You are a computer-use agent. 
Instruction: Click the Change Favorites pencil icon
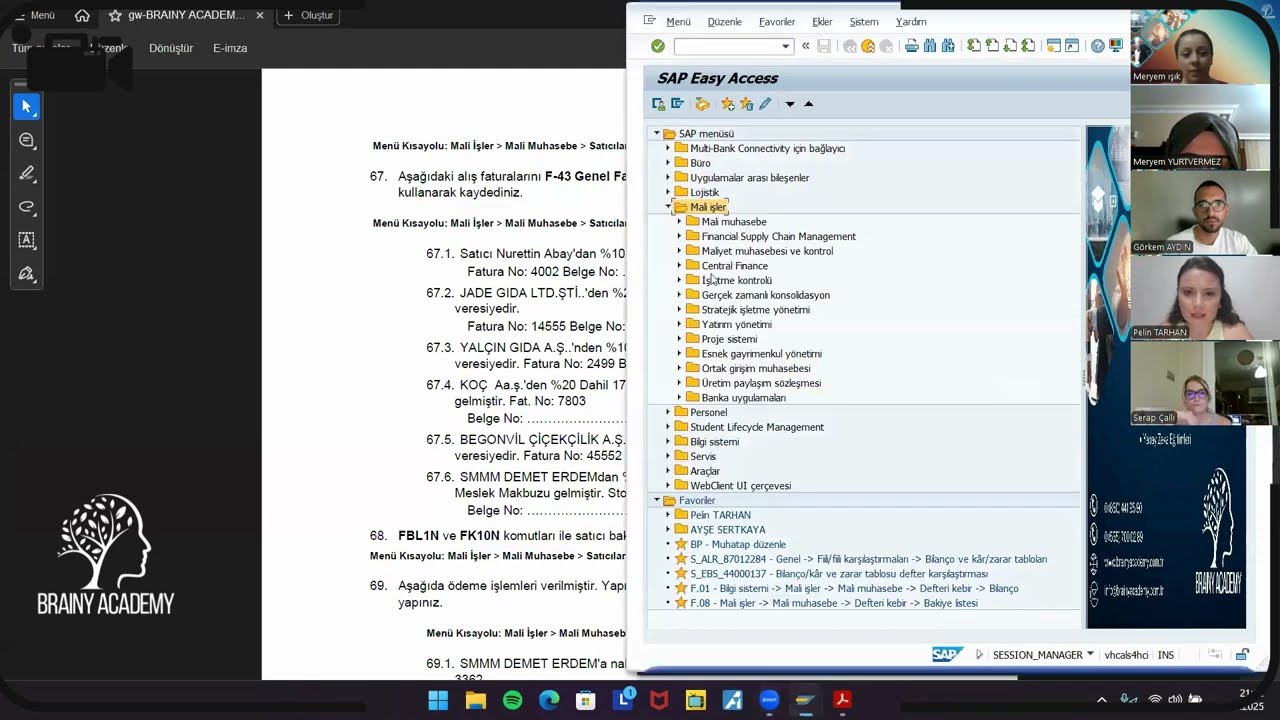pos(765,104)
